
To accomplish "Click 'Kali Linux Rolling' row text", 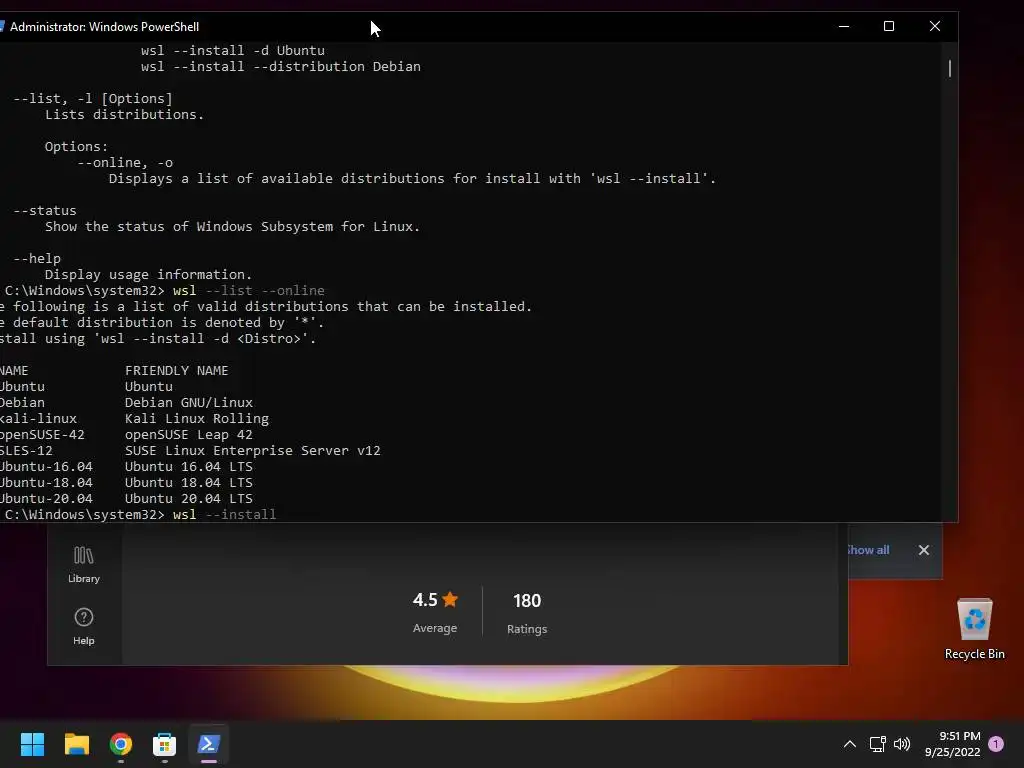I will coord(197,419).
